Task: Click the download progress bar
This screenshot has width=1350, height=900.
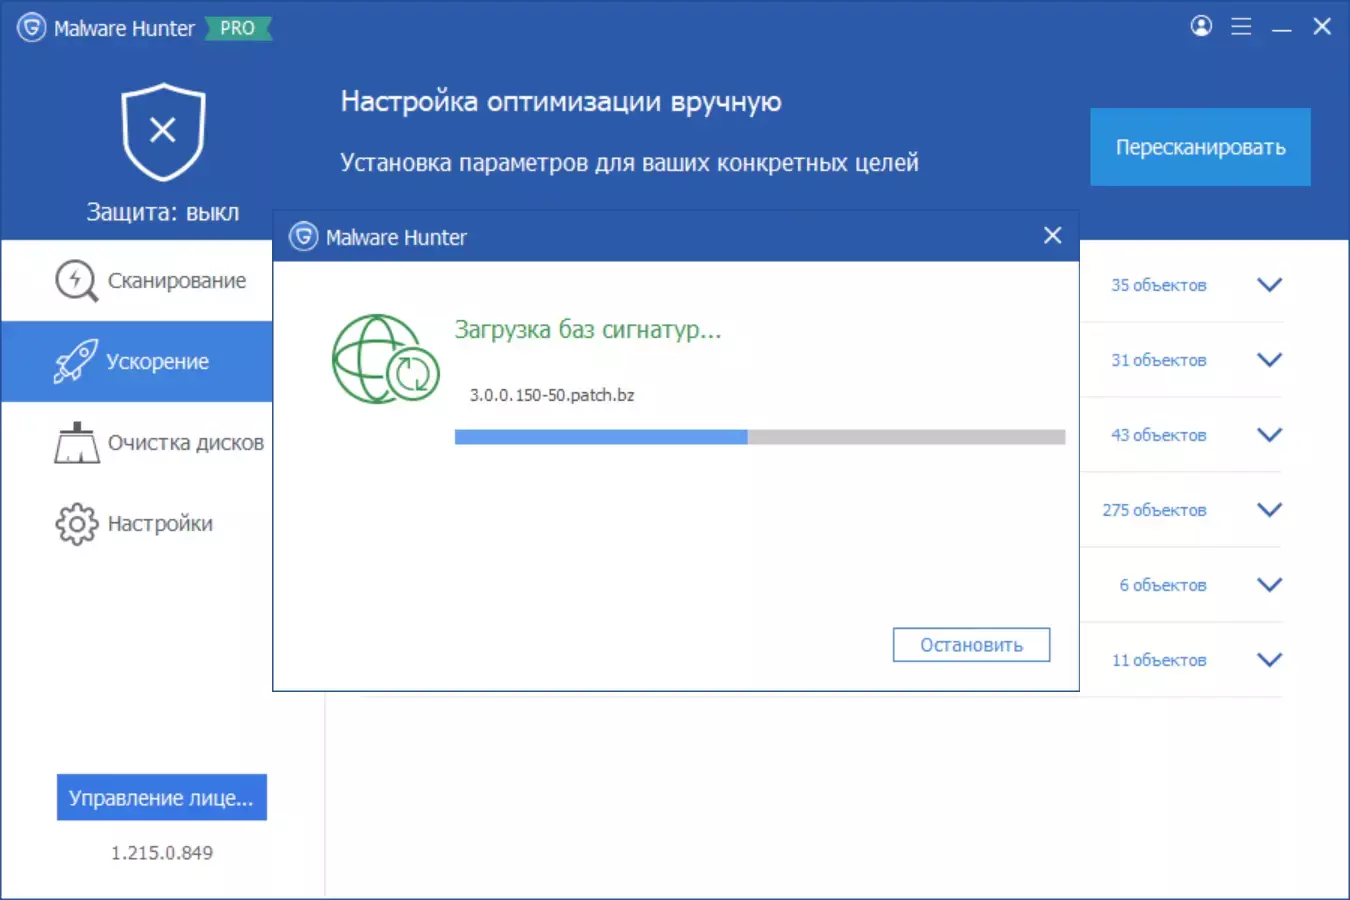Action: [760, 437]
